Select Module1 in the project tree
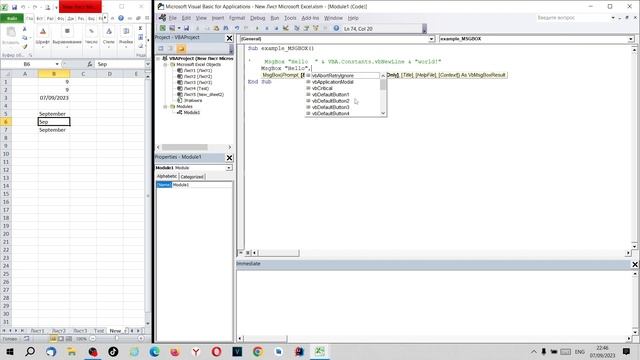Viewport: 640px width, 360px height. 191,112
